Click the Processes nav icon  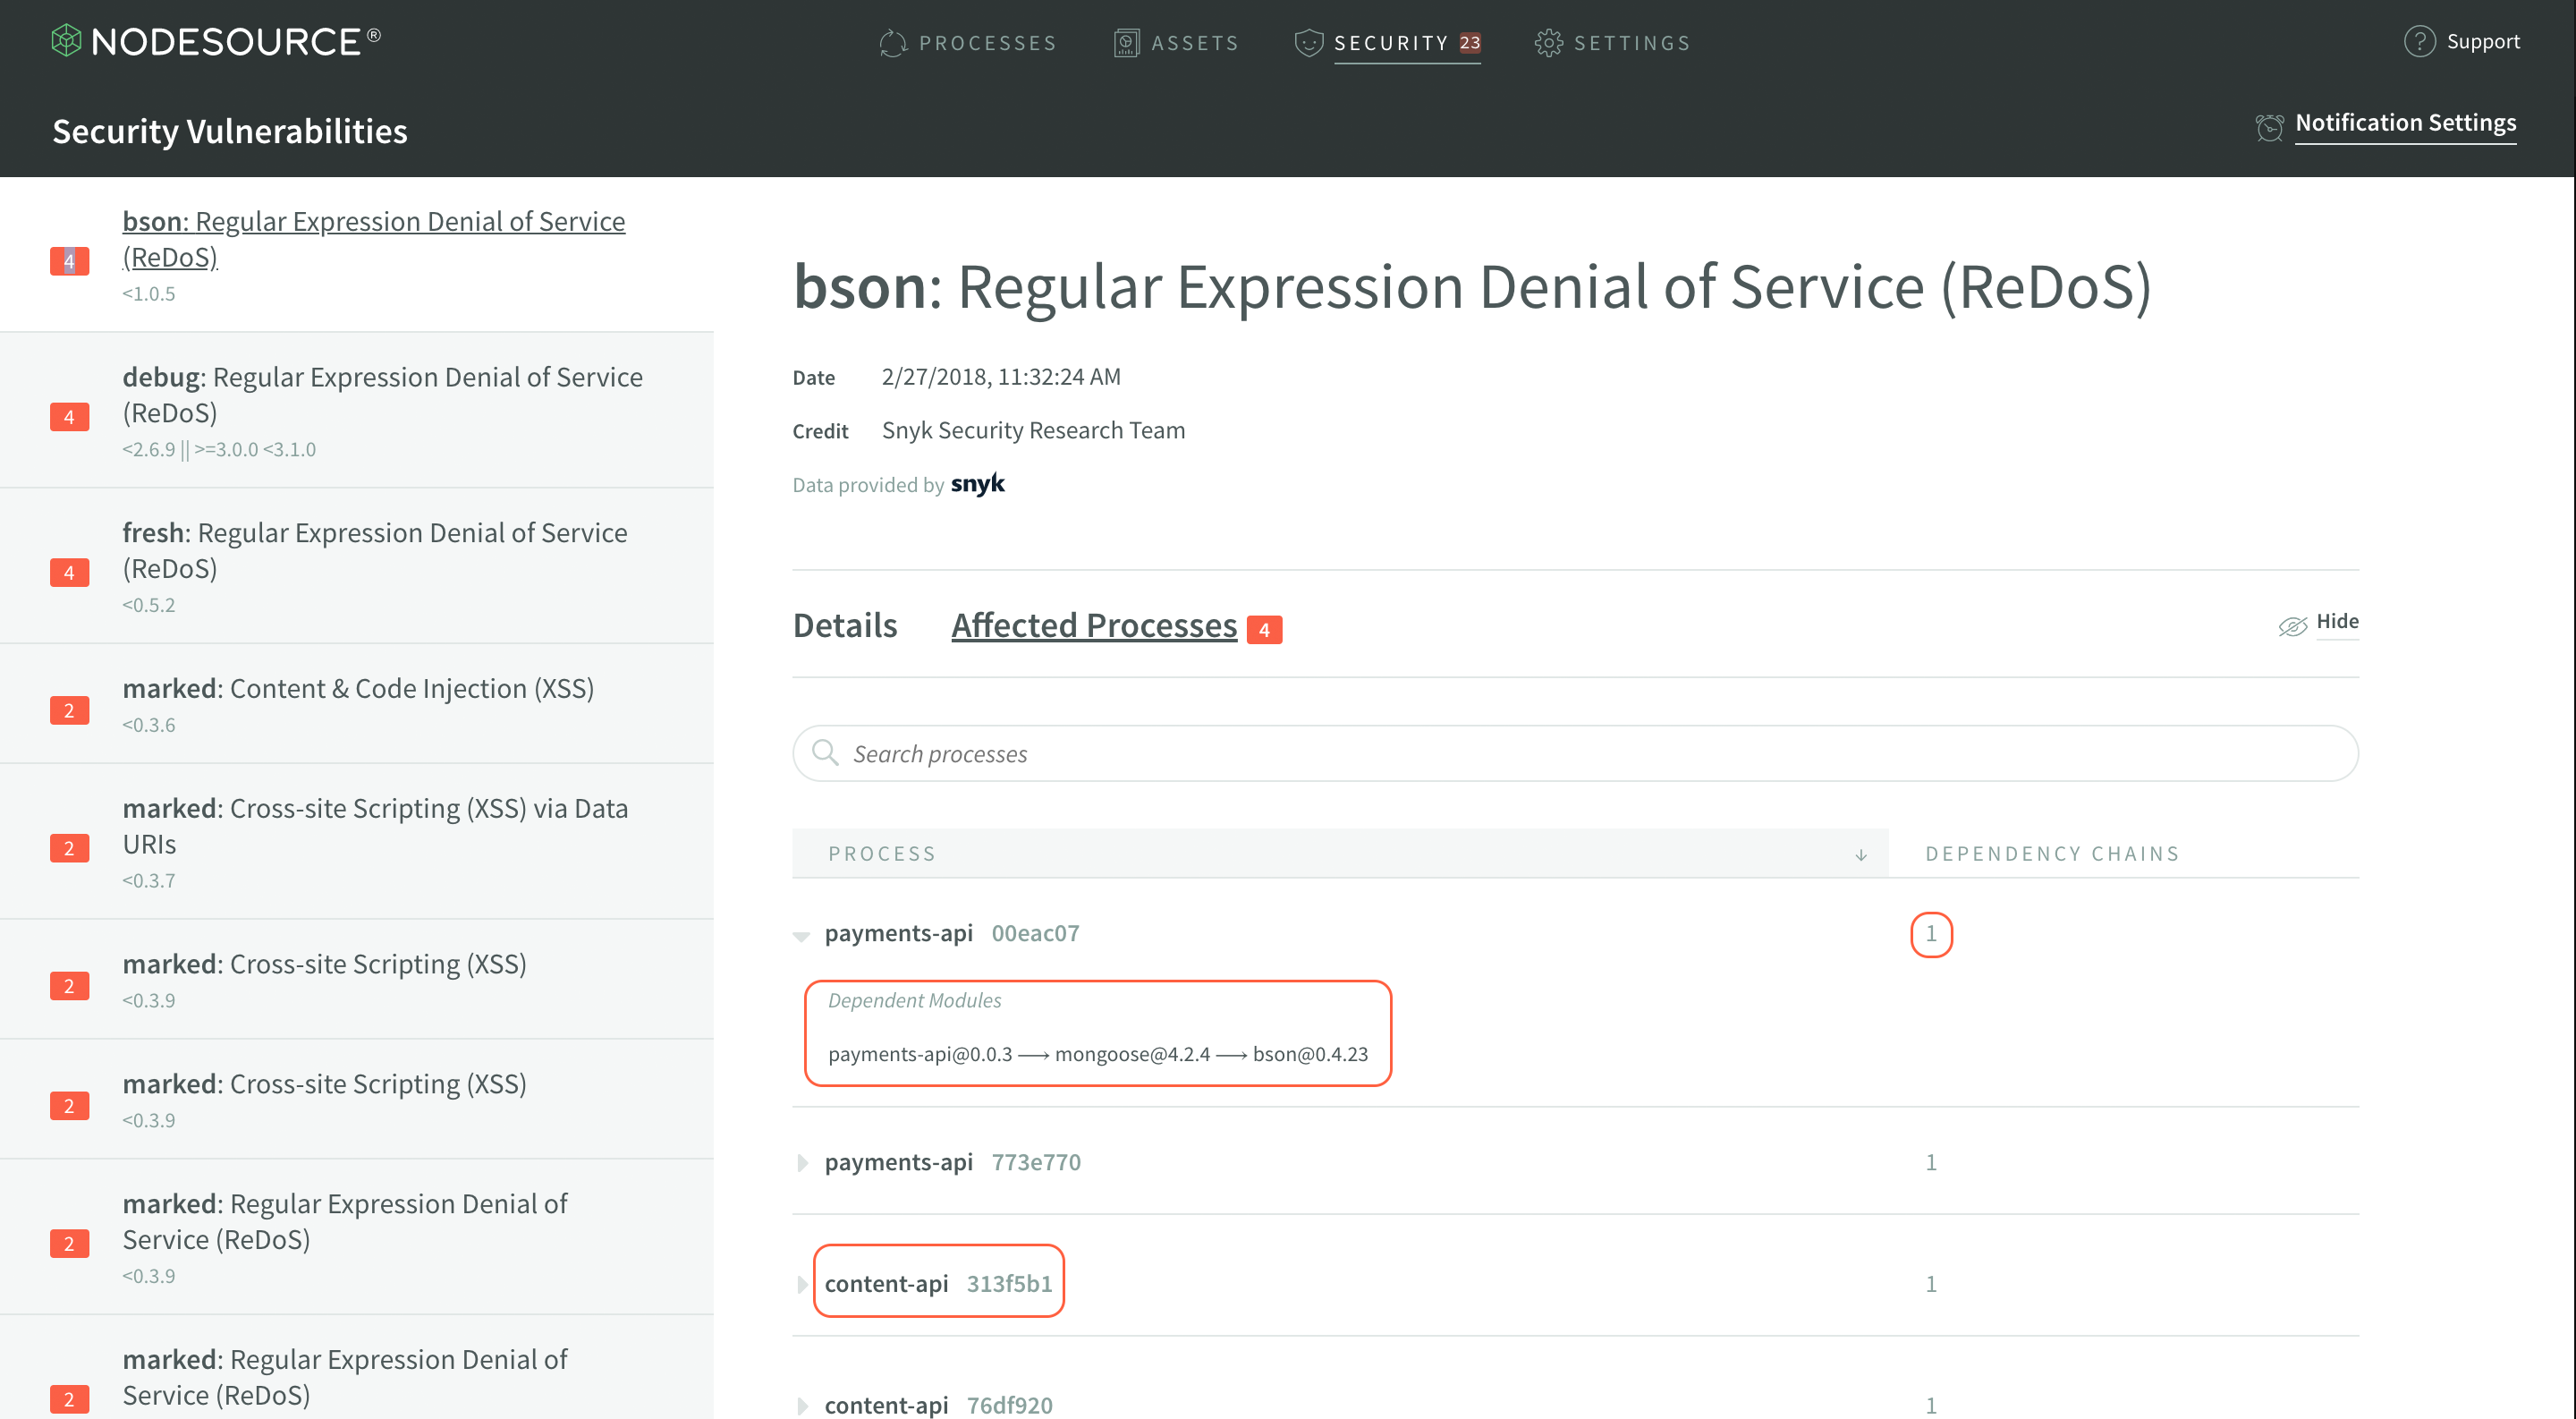coord(892,43)
